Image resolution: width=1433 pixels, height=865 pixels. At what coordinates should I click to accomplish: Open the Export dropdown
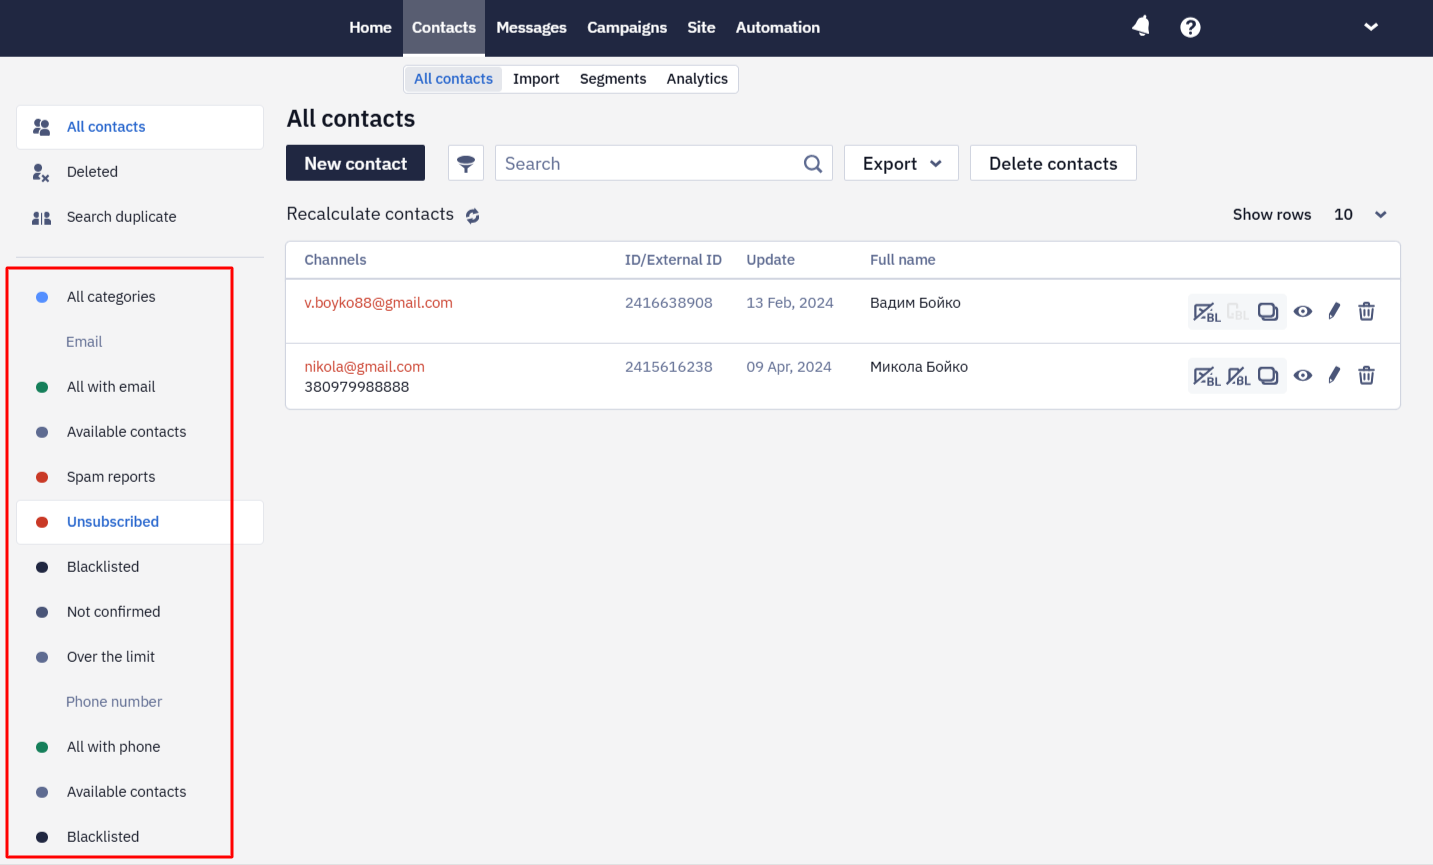(x=901, y=163)
